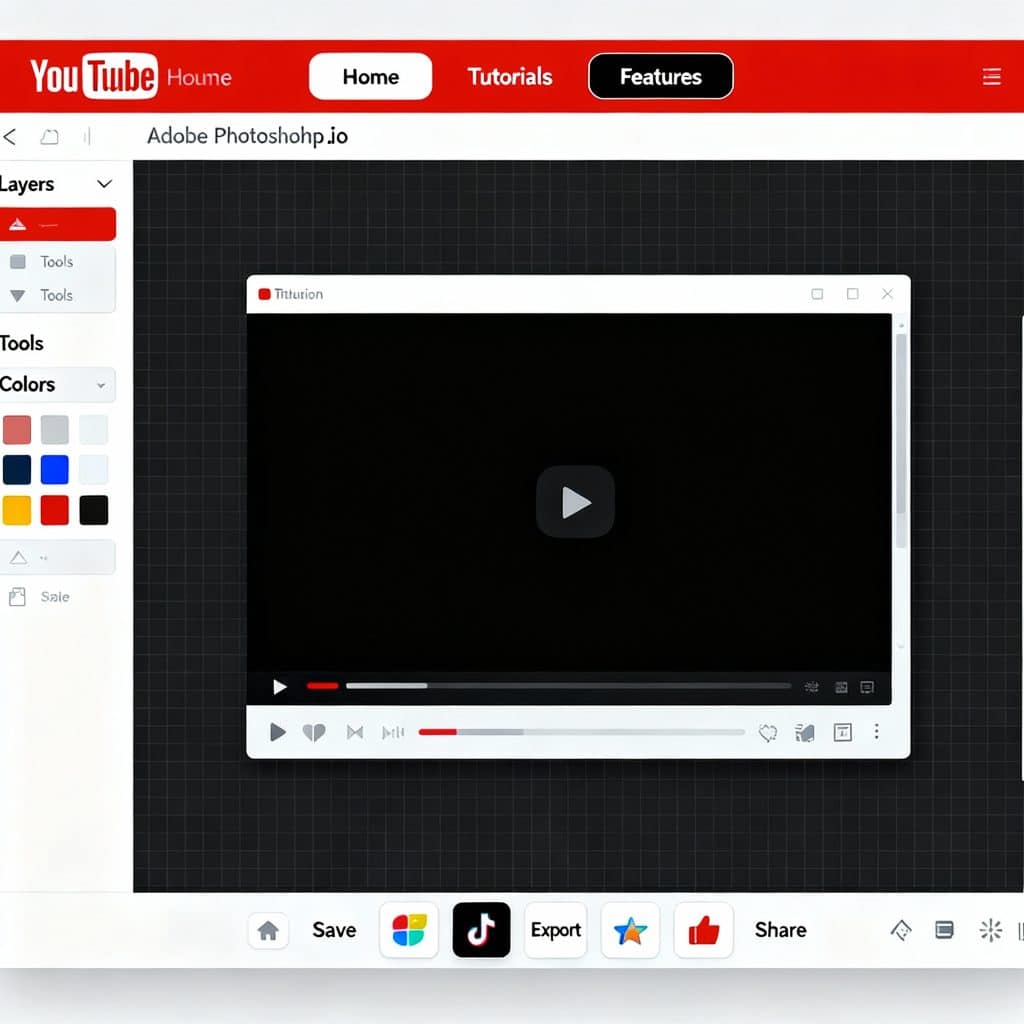Select the bright blue color swatch
The image size is (1024, 1024).
[55, 470]
